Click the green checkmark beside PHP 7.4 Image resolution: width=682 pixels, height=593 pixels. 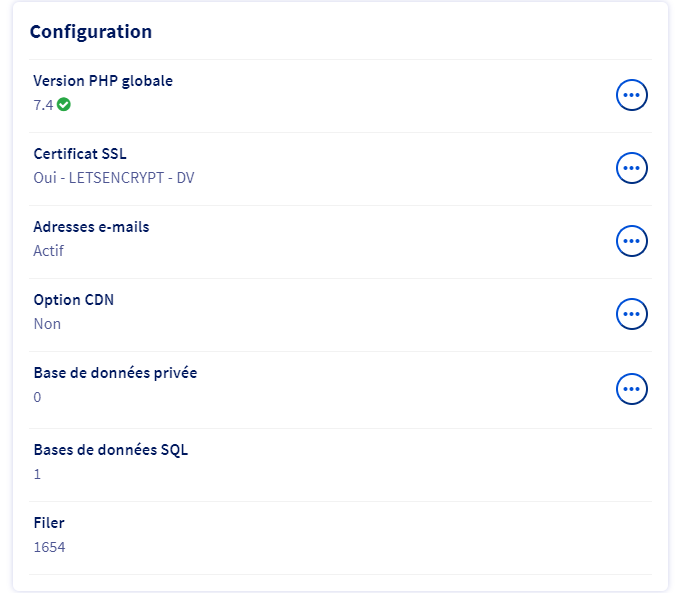(64, 104)
